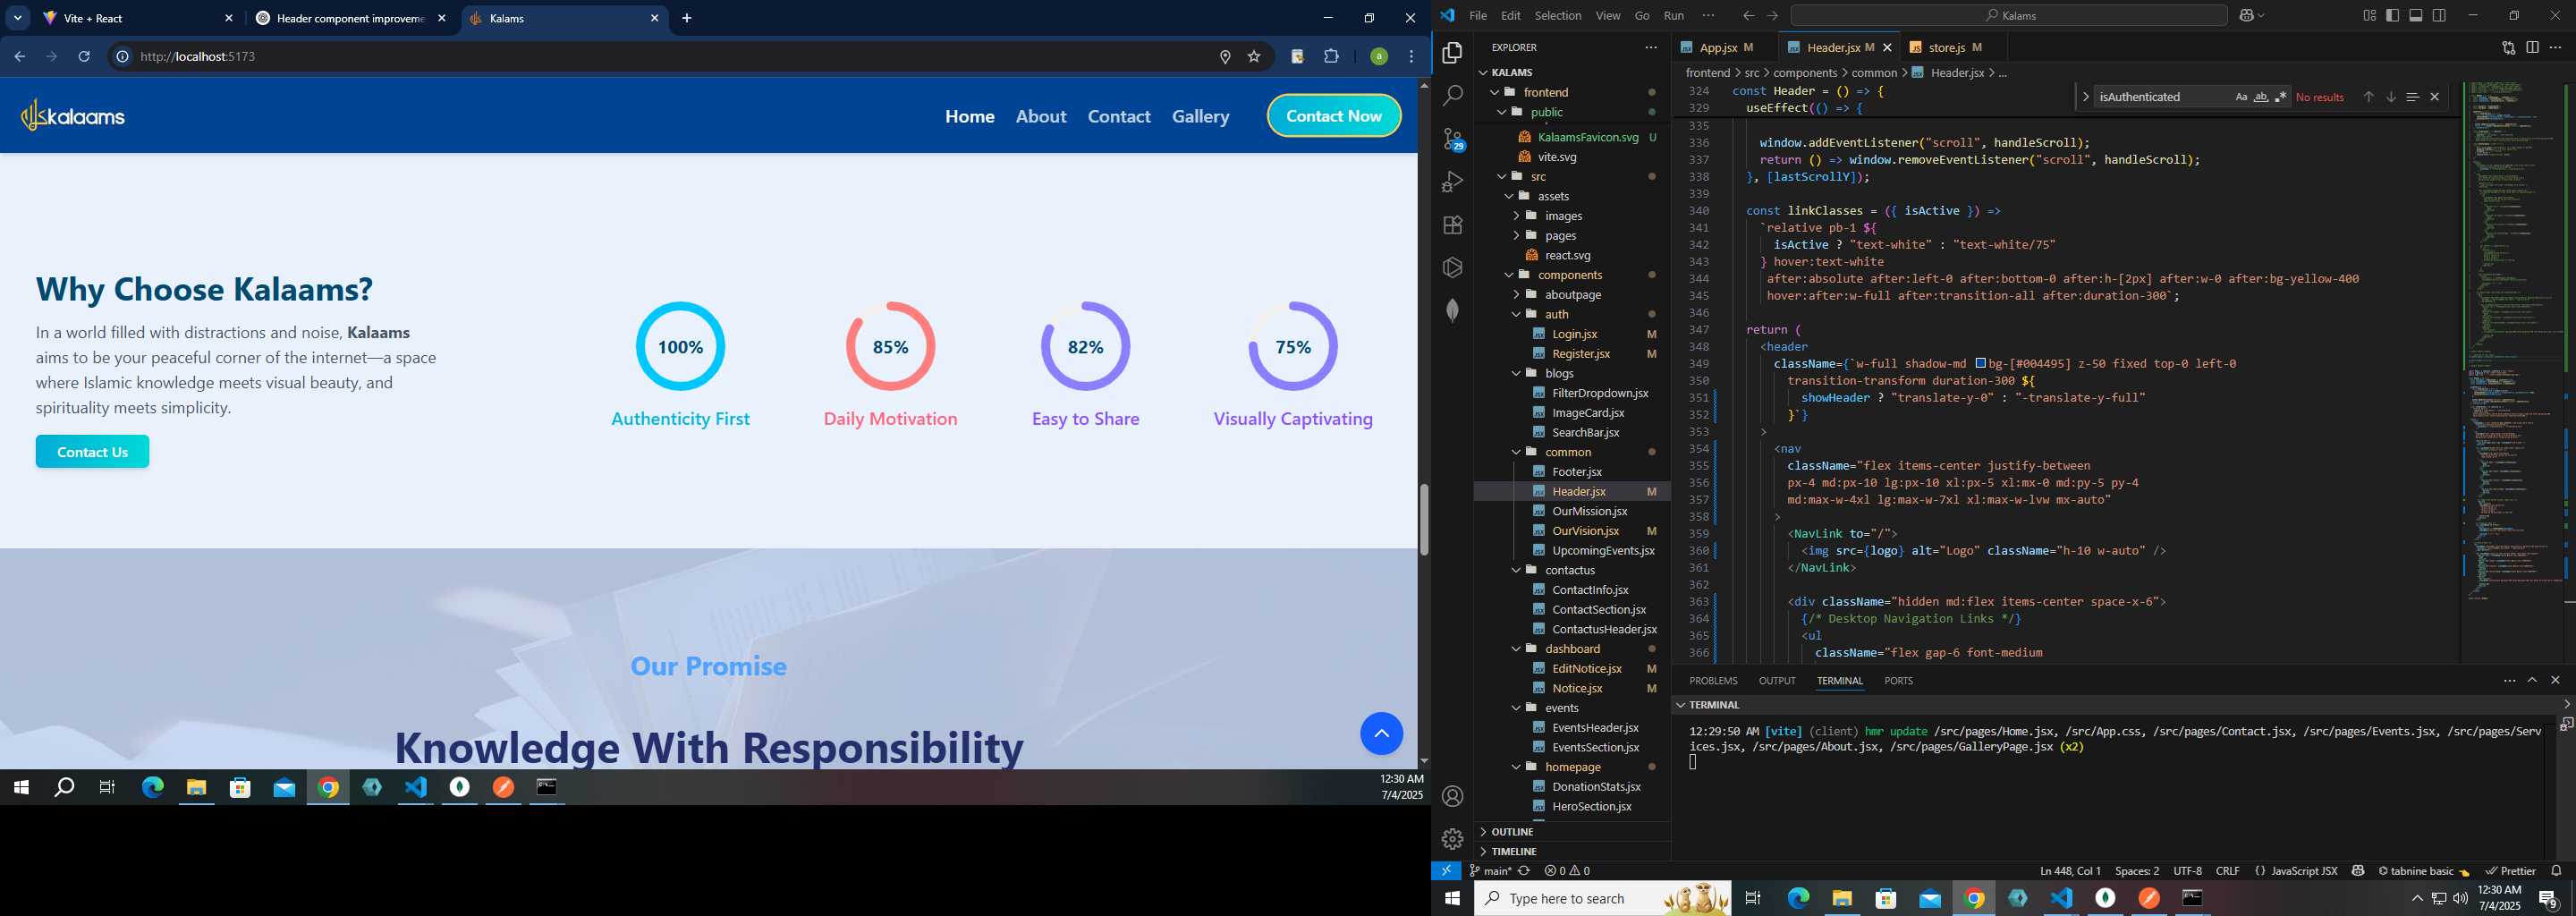Click the notifications bell in the VS Code status bar
Screen dimensions: 2576x916
pyautogui.click(x=2556, y=870)
